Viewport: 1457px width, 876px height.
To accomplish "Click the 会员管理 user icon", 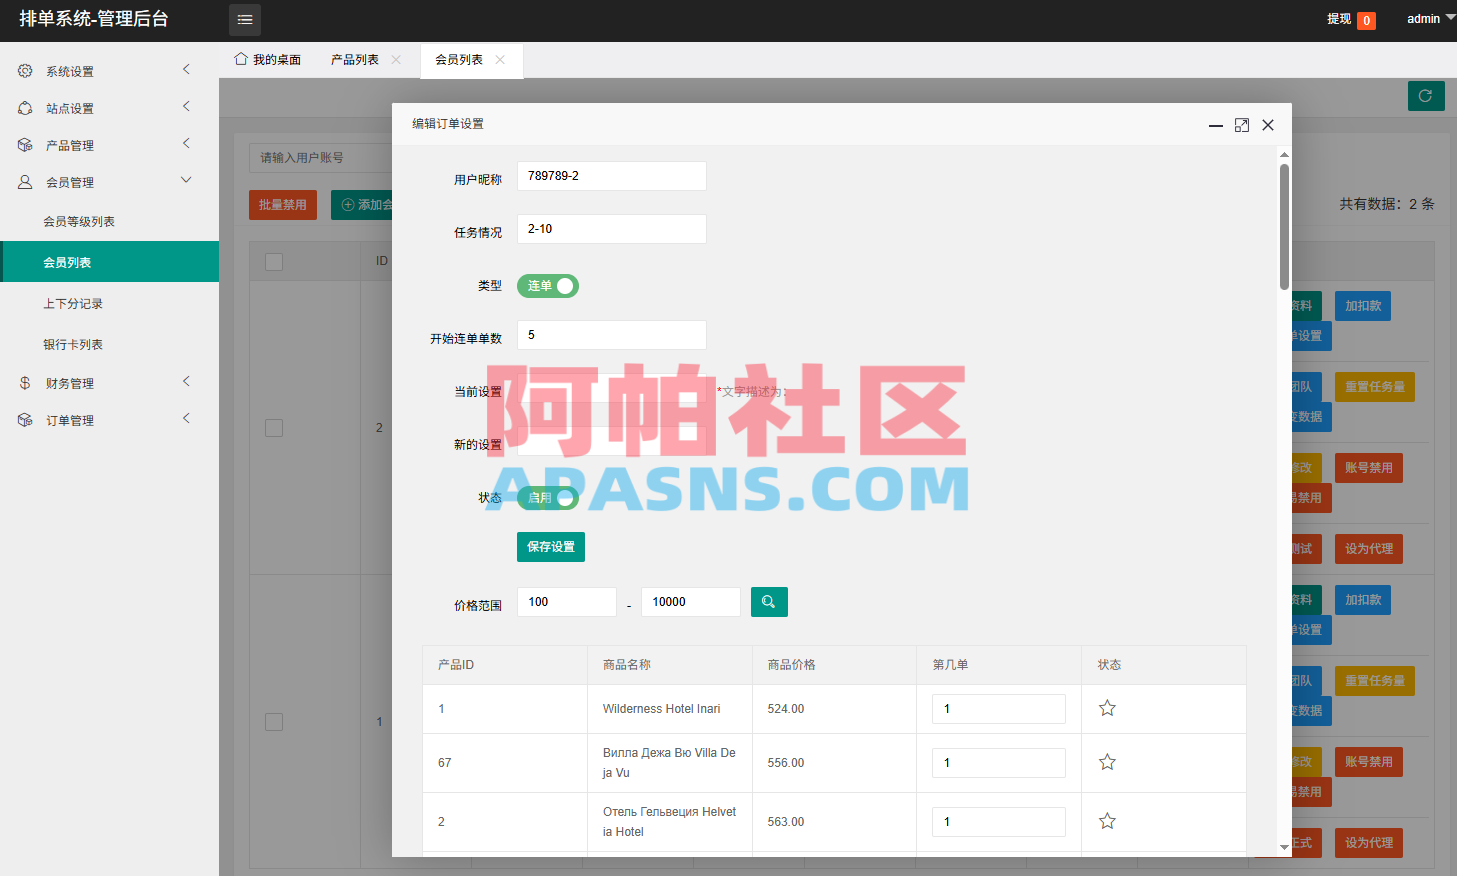I will pyautogui.click(x=25, y=182).
